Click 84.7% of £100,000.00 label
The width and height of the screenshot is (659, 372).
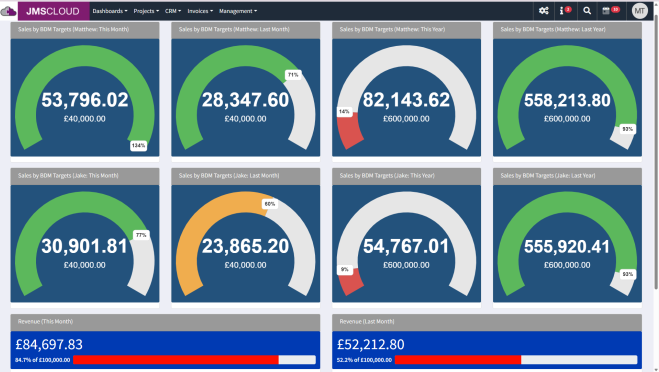pos(42,360)
